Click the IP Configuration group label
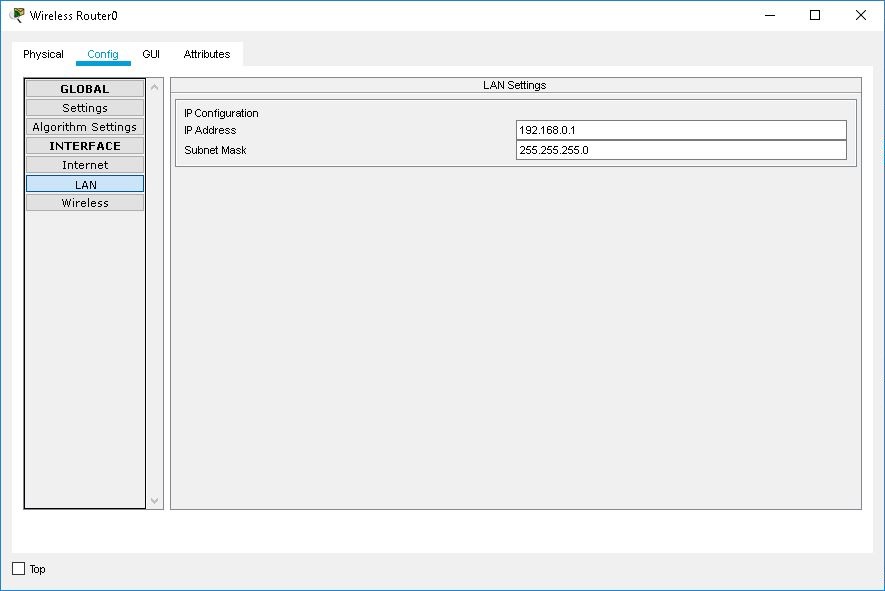Image resolution: width=885 pixels, height=591 pixels. click(x=220, y=113)
